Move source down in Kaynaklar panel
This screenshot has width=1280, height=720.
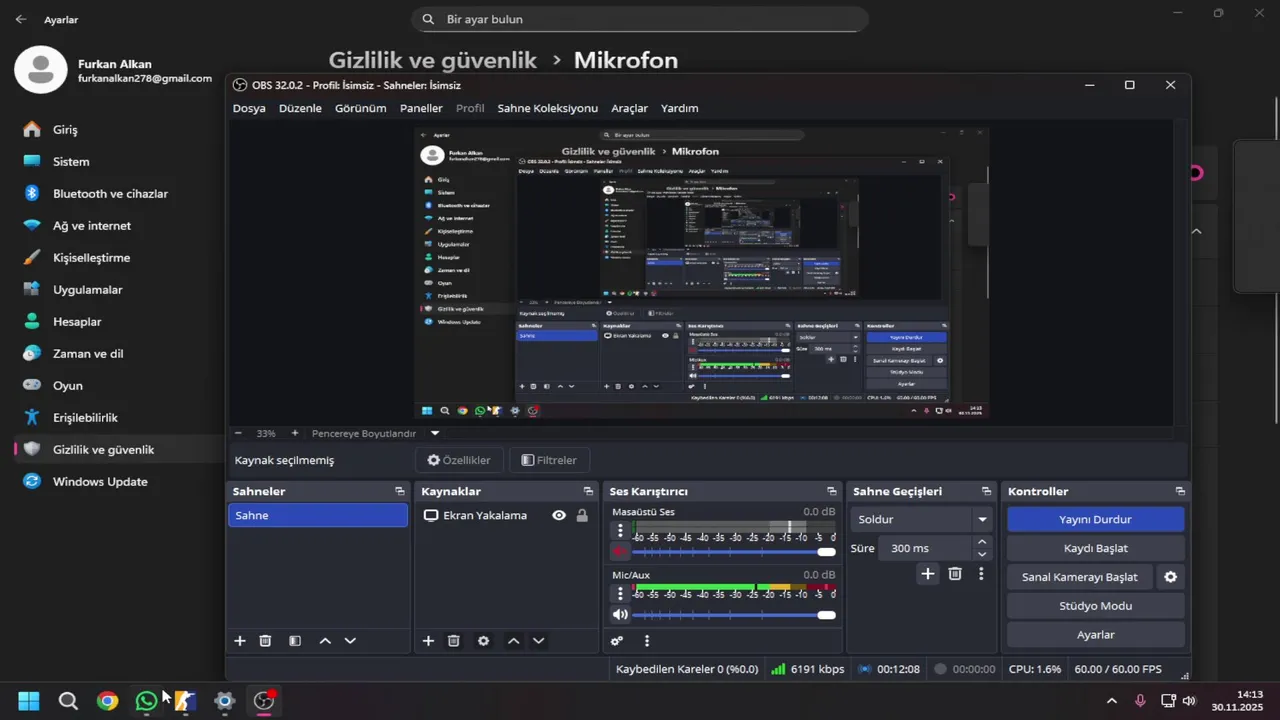point(538,641)
